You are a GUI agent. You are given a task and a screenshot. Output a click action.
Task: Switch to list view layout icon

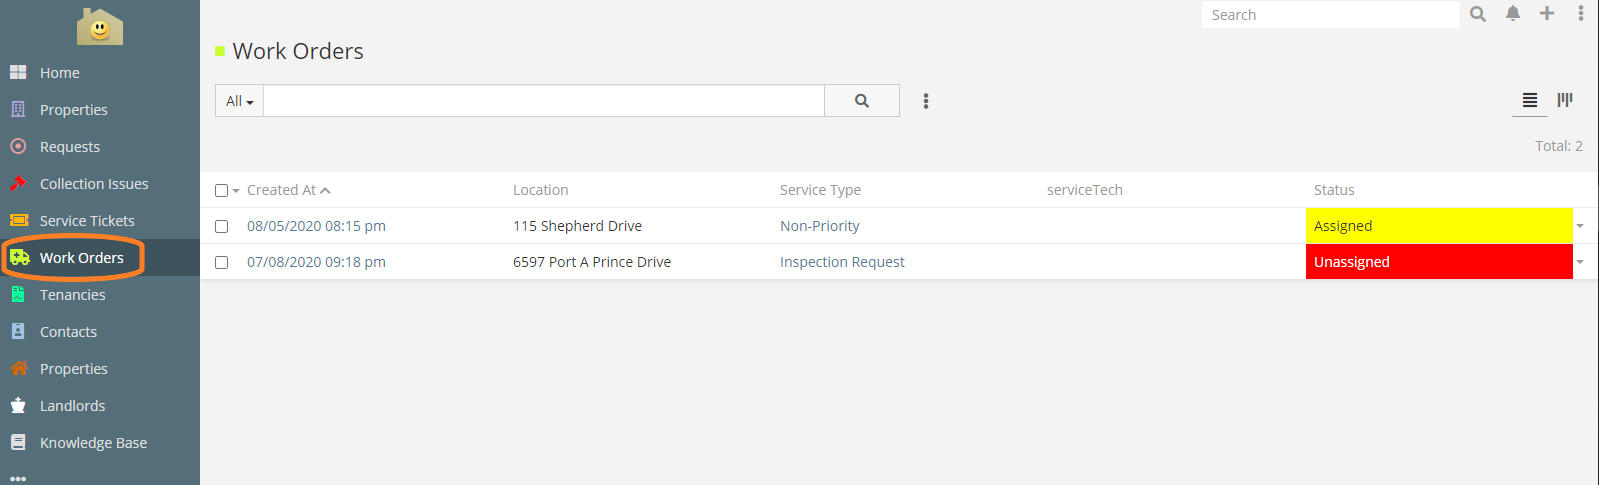1529,100
